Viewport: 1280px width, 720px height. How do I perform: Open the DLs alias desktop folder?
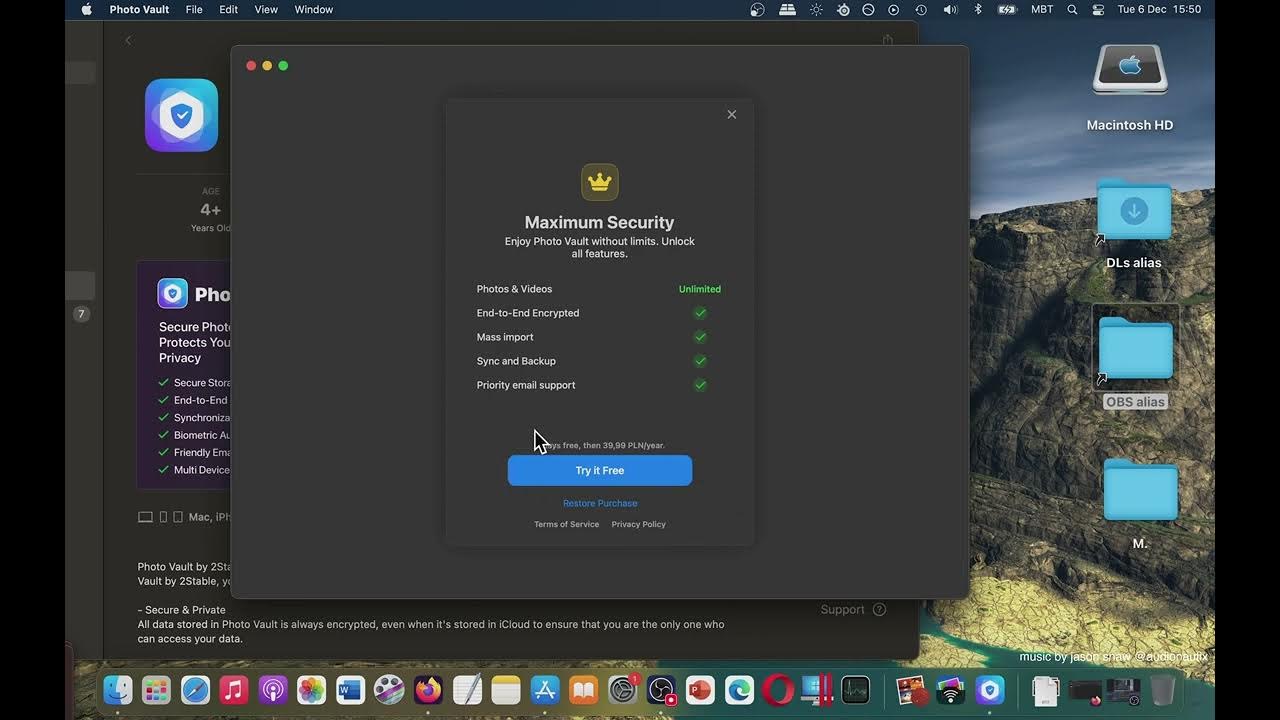pyautogui.click(x=1134, y=210)
